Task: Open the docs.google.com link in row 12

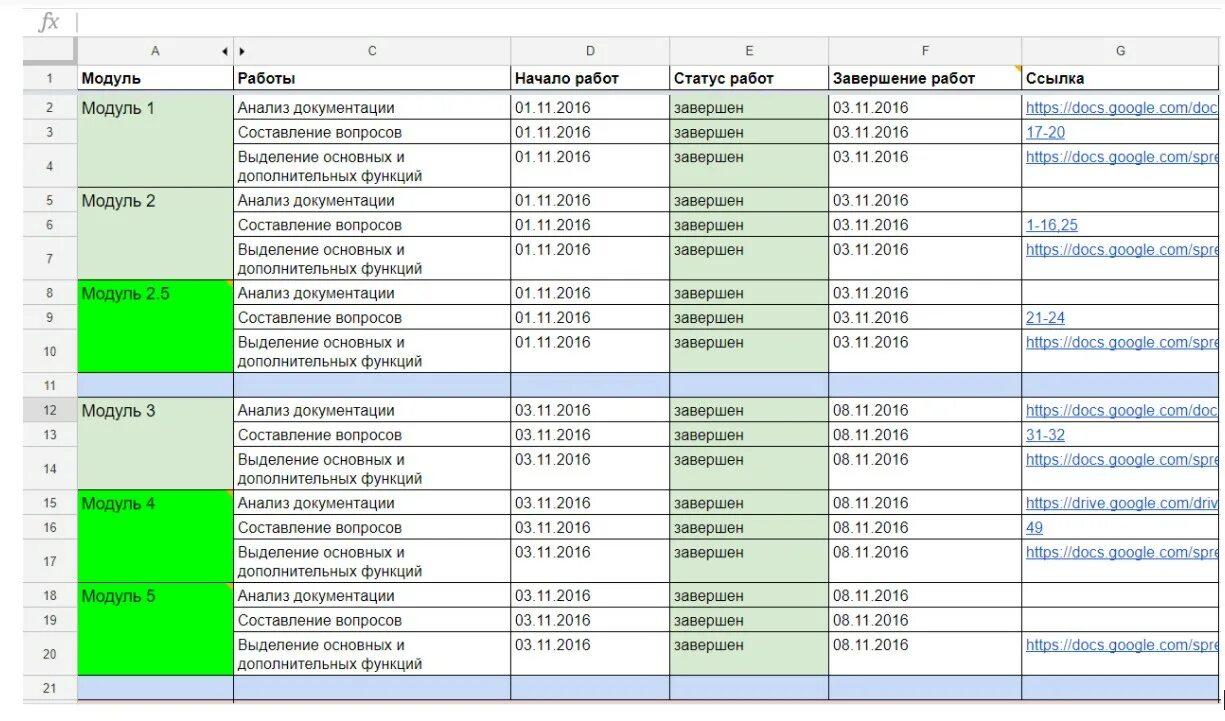Action: [x=1122, y=410]
